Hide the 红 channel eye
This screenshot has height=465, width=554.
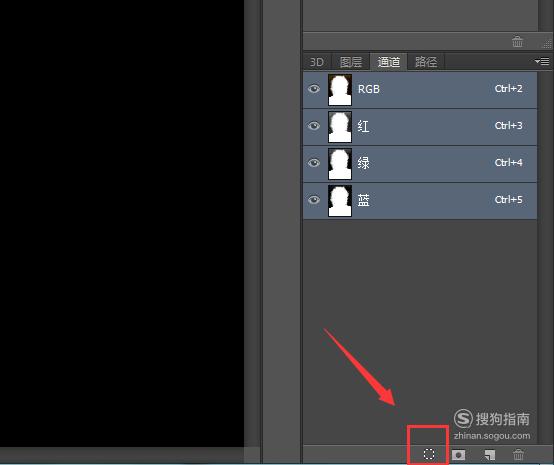[313, 126]
